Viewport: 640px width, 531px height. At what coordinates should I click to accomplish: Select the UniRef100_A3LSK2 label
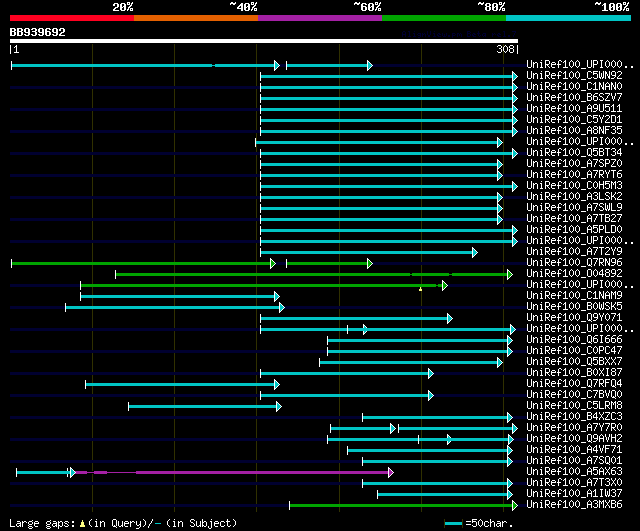click(x=574, y=197)
